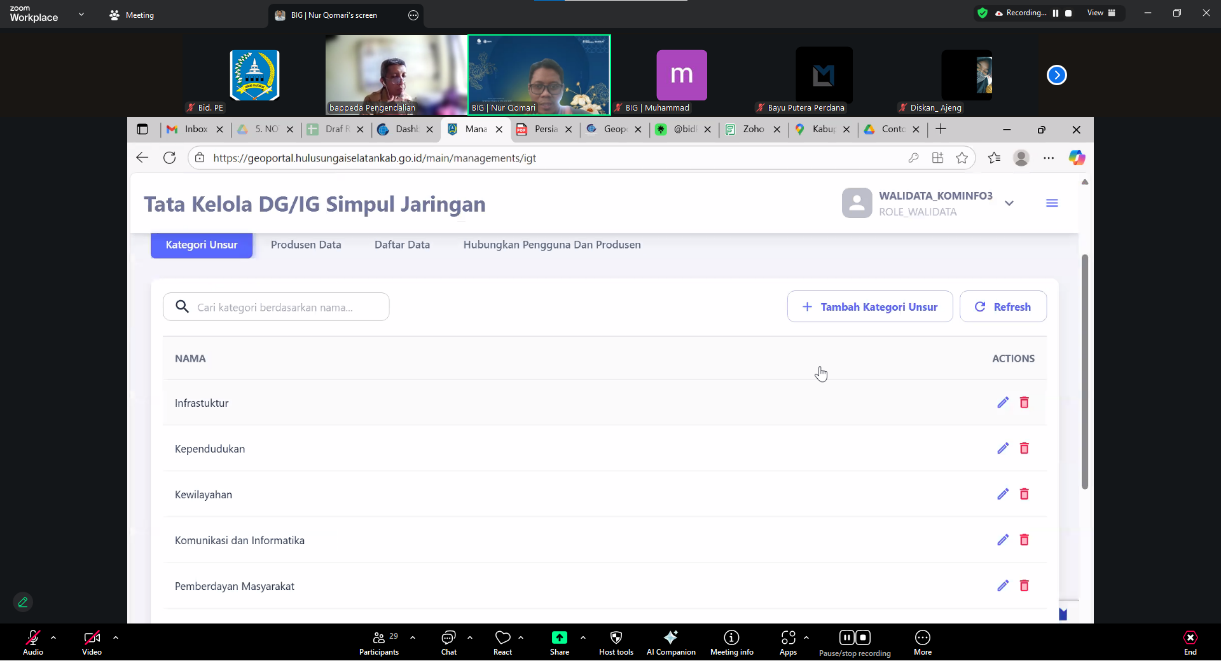Open the hamburger menu in portal header
Screen dimensions: 1221x661
coord(1052,203)
